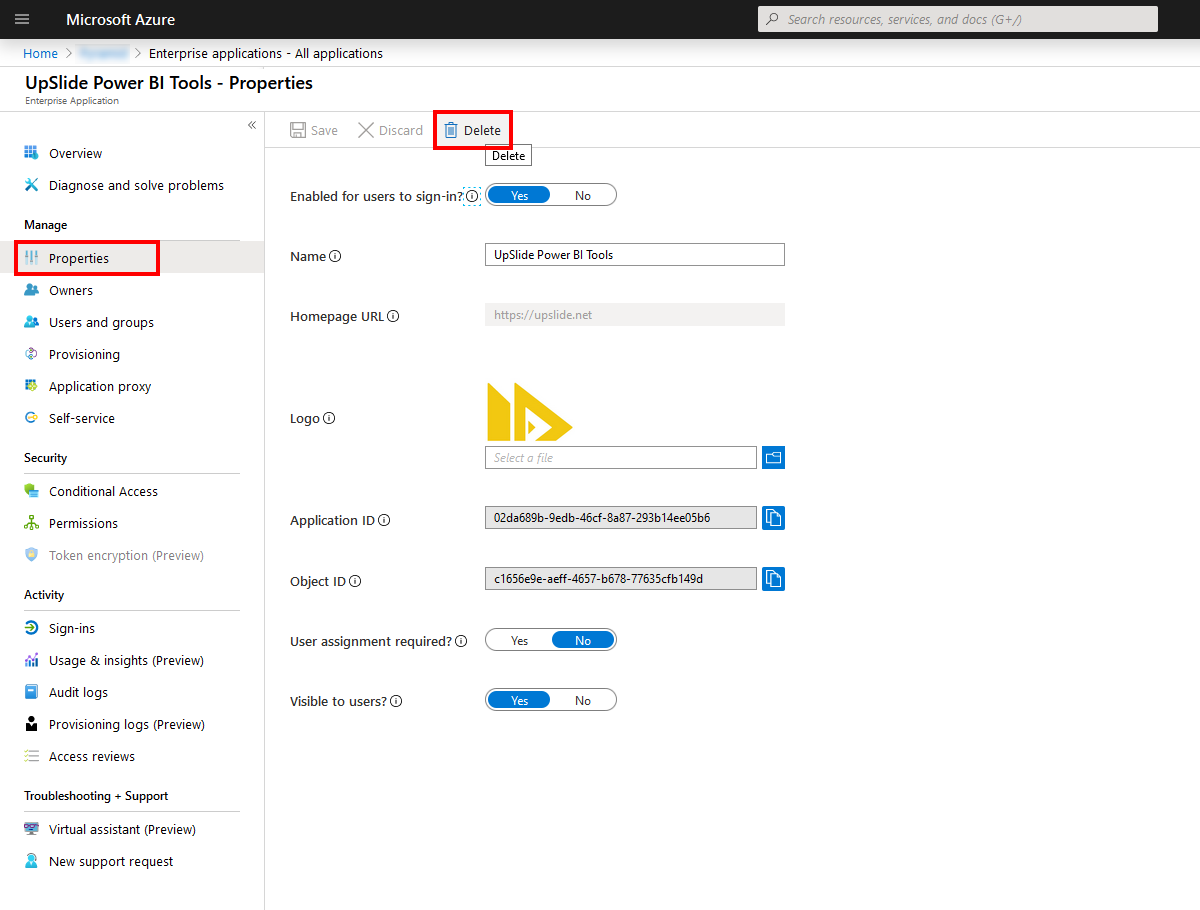Click the Properties sliders icon
1200x910 pixels.
point(31,258)
